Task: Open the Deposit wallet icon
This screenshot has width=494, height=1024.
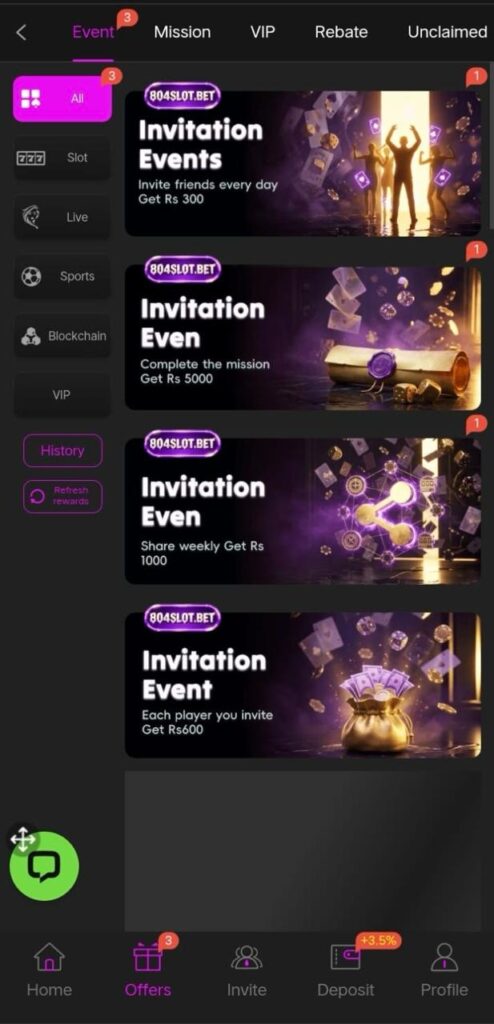Action: 346,957
